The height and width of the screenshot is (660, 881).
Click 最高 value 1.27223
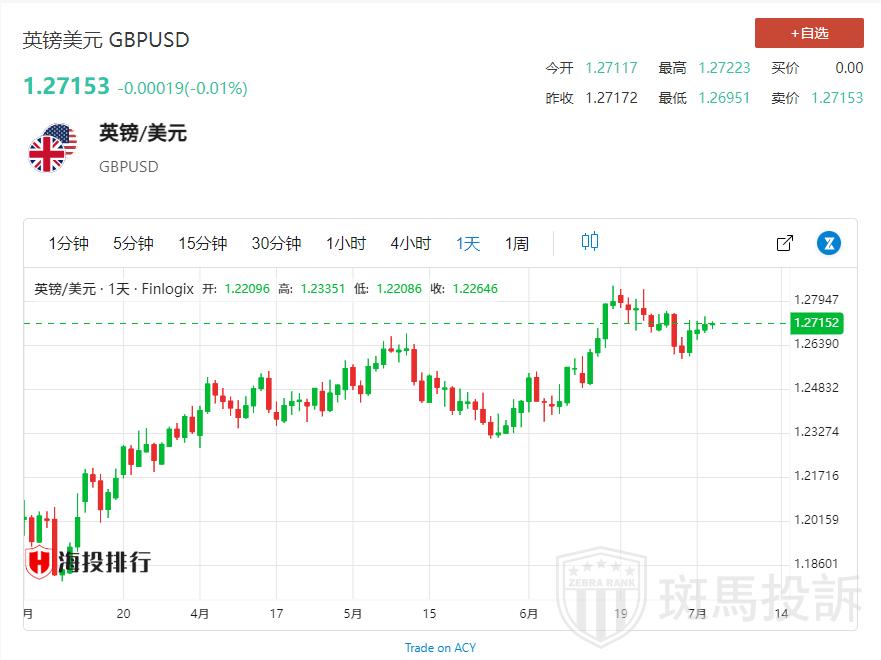[x=724, y=68]
